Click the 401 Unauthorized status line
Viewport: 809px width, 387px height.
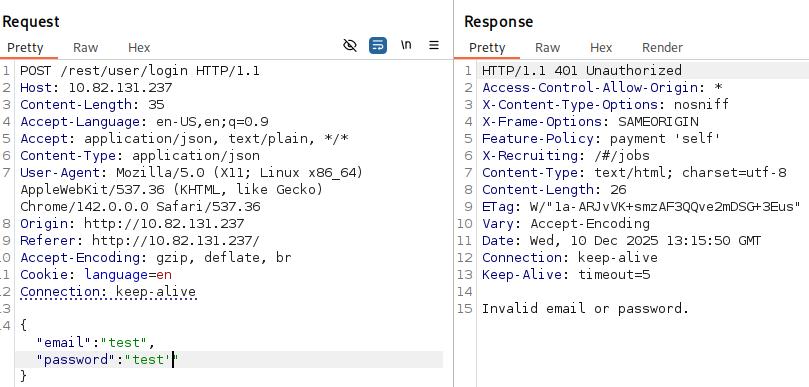[x=581, y=70]
